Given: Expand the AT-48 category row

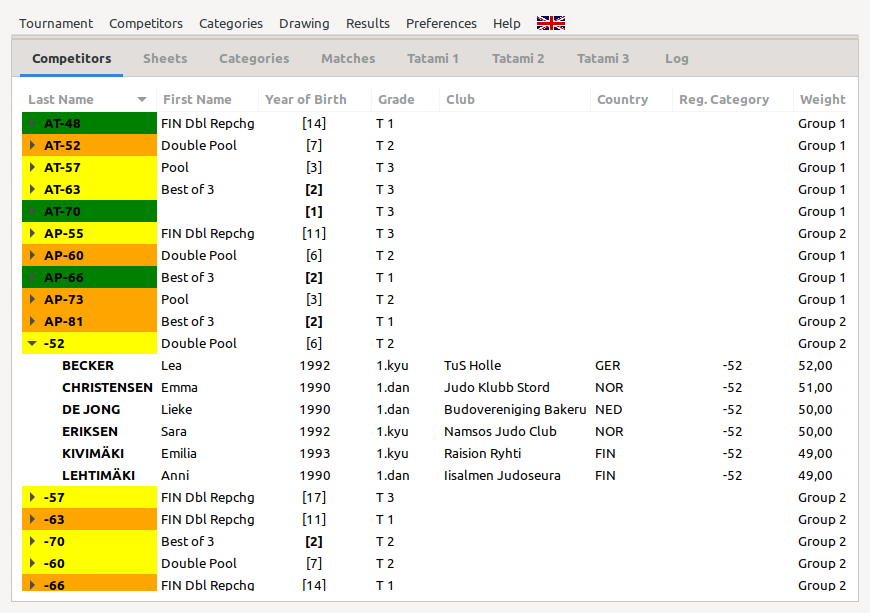Looking at the screenshot, I should pyautogui.click(x=33, y=124).
